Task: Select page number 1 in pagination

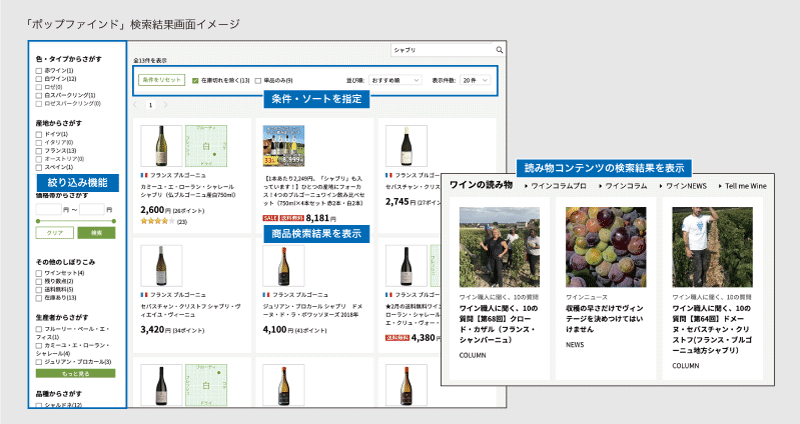Action: pyautogui.click(x=151, y=105)
